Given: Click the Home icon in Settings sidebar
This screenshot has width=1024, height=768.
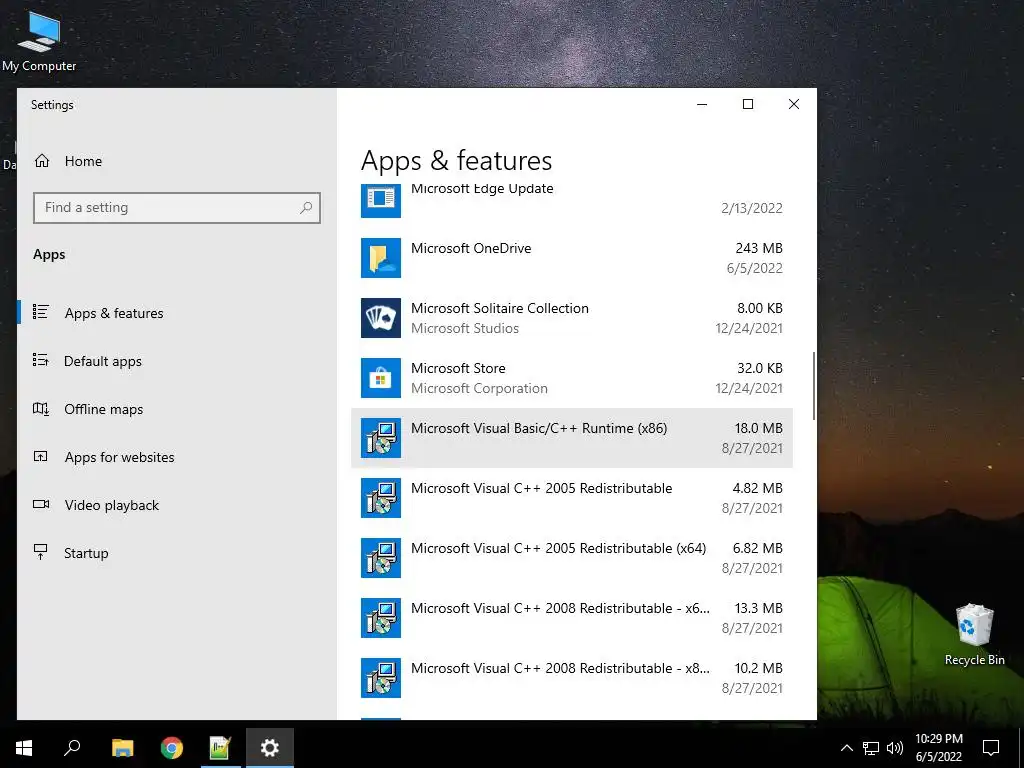Looking at the screenshot, I should [x=42, y=161].
